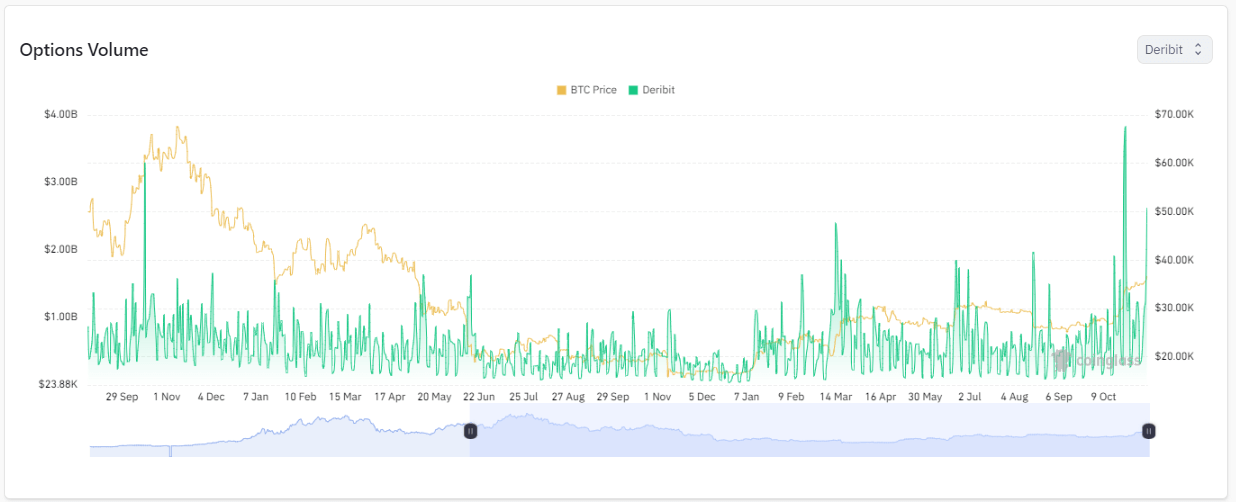Viewport: 1236px width, 502px height.
Task: Toggle the Deribit legend series
Action: click(x=657, y=90)
